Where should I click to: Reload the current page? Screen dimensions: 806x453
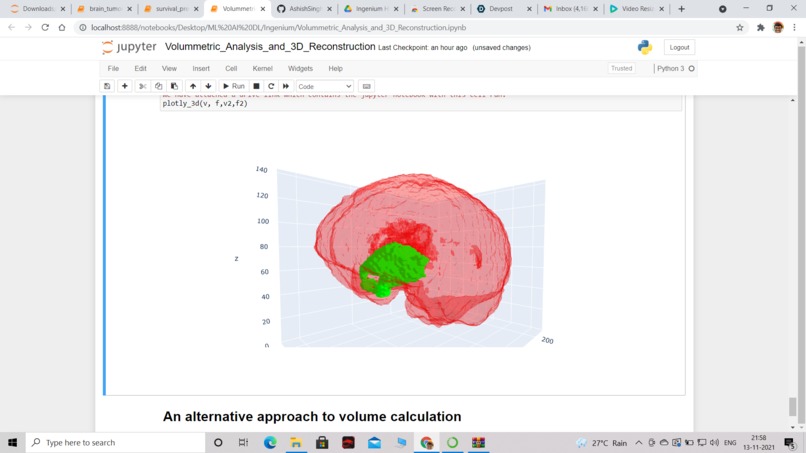(x=45, y=27)
